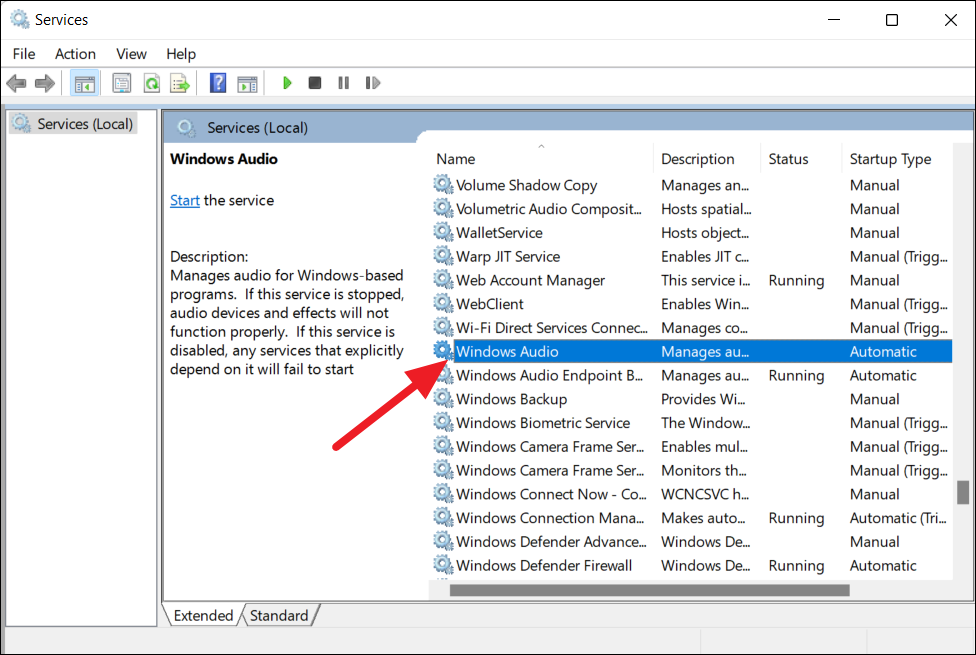Open the View menu
The image size is (976, 655).
point(131,54)
